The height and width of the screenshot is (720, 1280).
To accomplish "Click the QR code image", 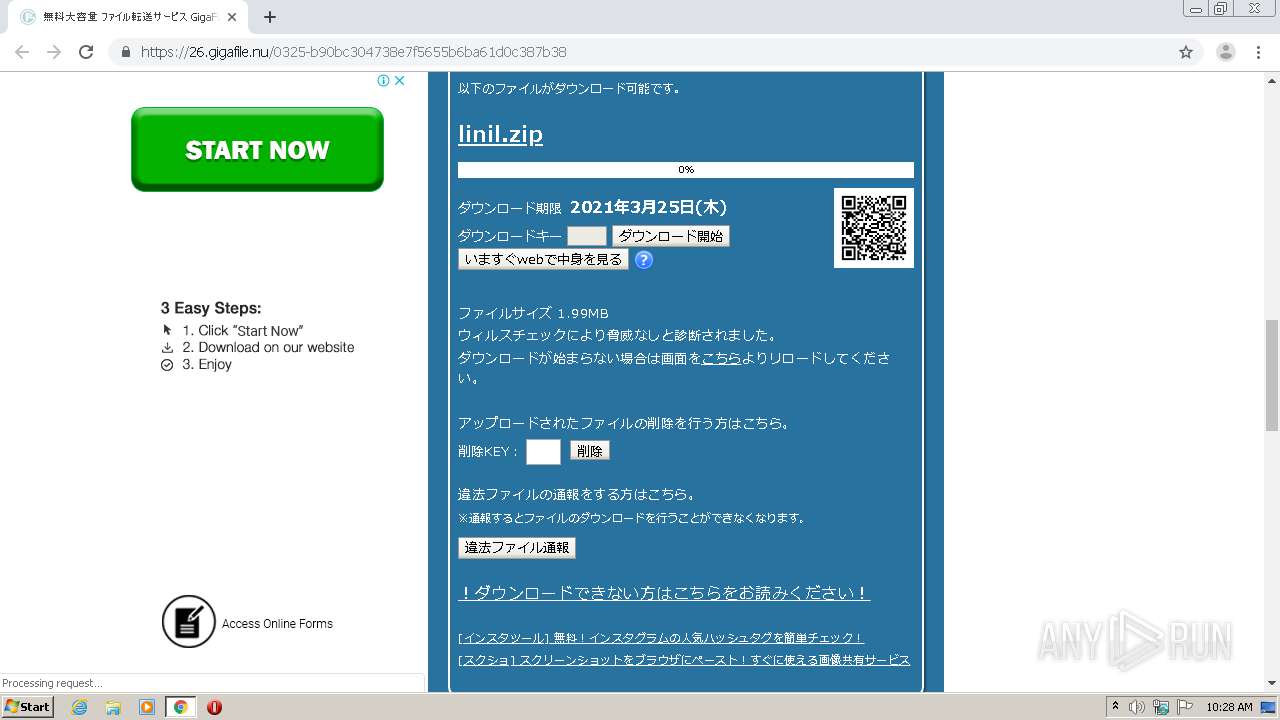I will pos(874,228).
